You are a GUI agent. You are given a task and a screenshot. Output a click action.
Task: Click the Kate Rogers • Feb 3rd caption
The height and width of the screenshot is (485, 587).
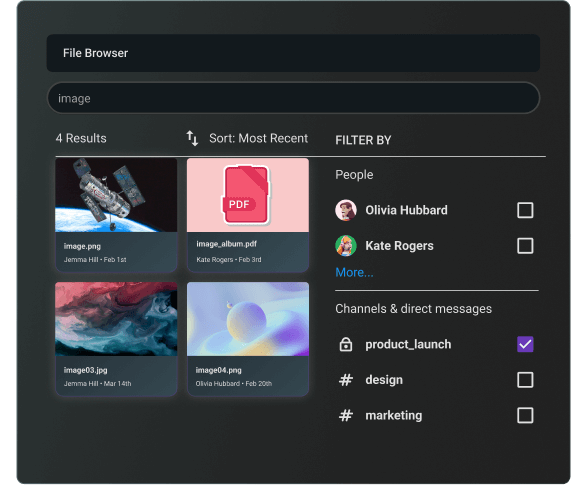click(229, 260)
